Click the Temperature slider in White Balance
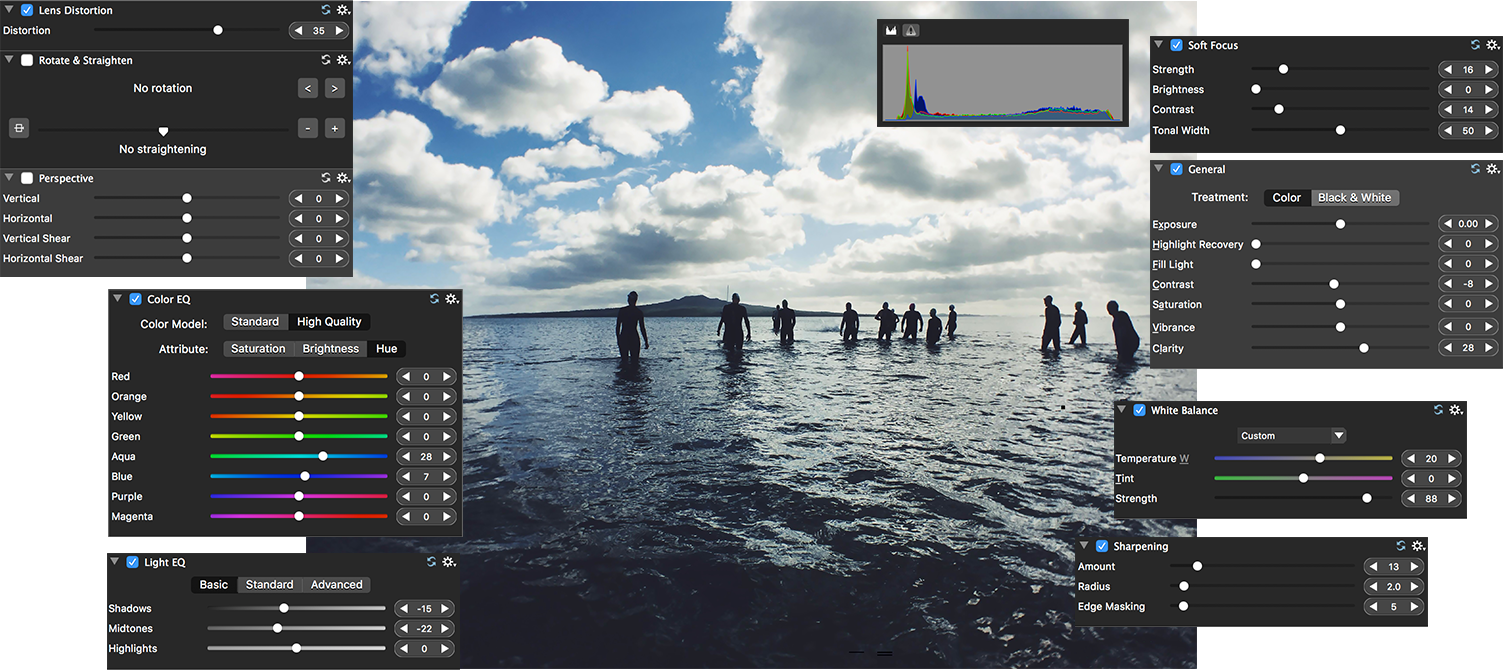The height and width of the screenshot is (670, 1503). [1303, 458]
